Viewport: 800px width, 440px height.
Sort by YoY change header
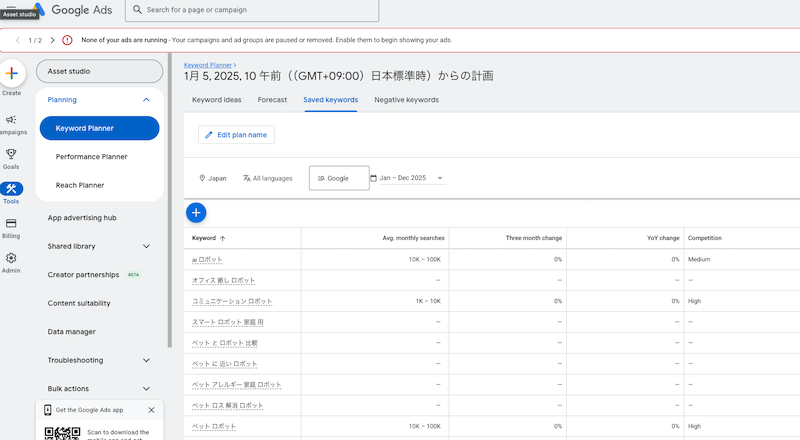point(663,238)
